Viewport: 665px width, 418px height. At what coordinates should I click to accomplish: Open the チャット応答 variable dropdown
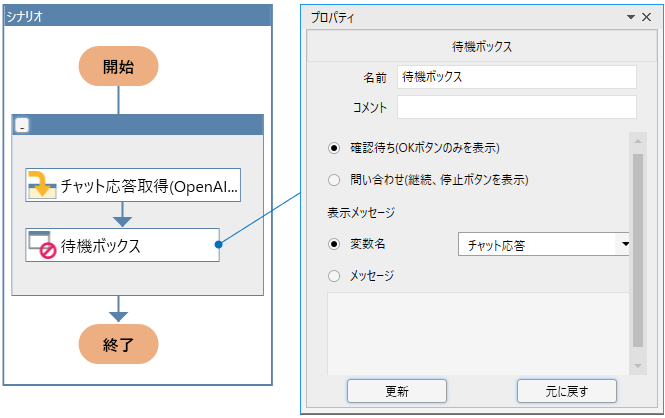click(x=624, y=244)
